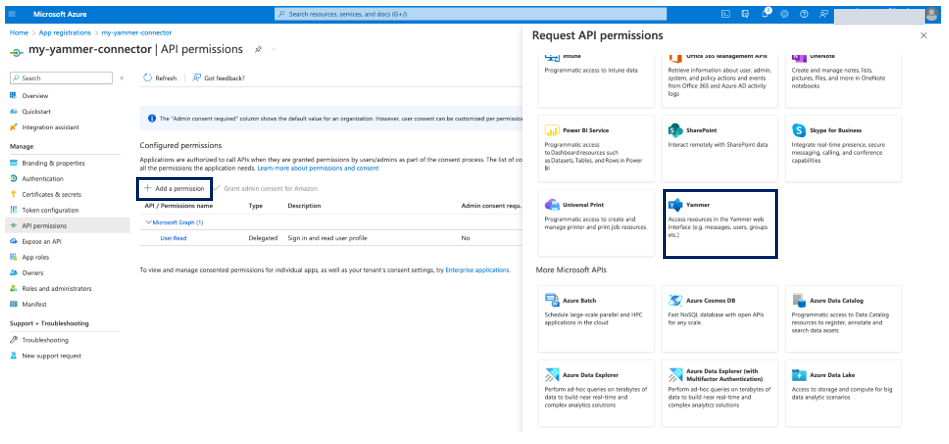949x444 pixels.
Task: Open my-yammer-connector breadcrumb link
Action: pyautogui.click(x=136, y=33)
